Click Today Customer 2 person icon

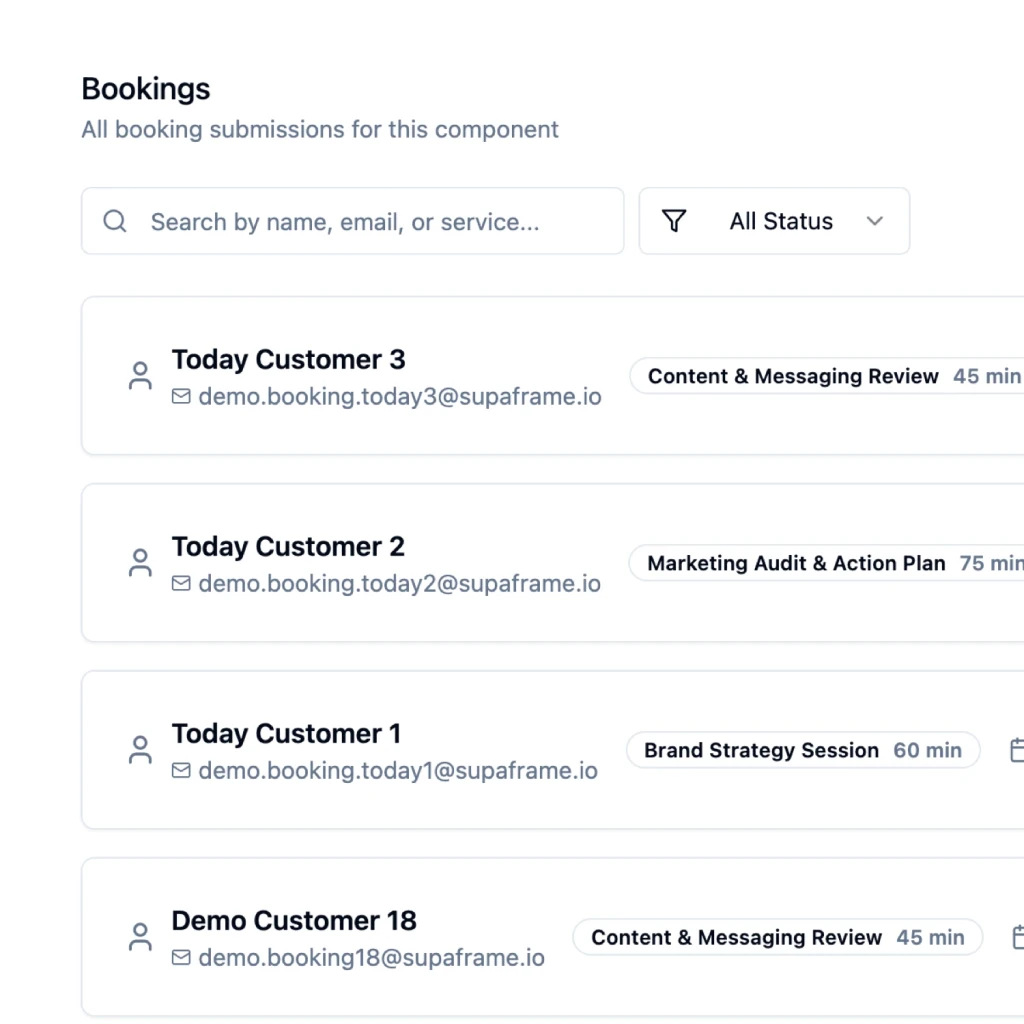click(140, 563)
